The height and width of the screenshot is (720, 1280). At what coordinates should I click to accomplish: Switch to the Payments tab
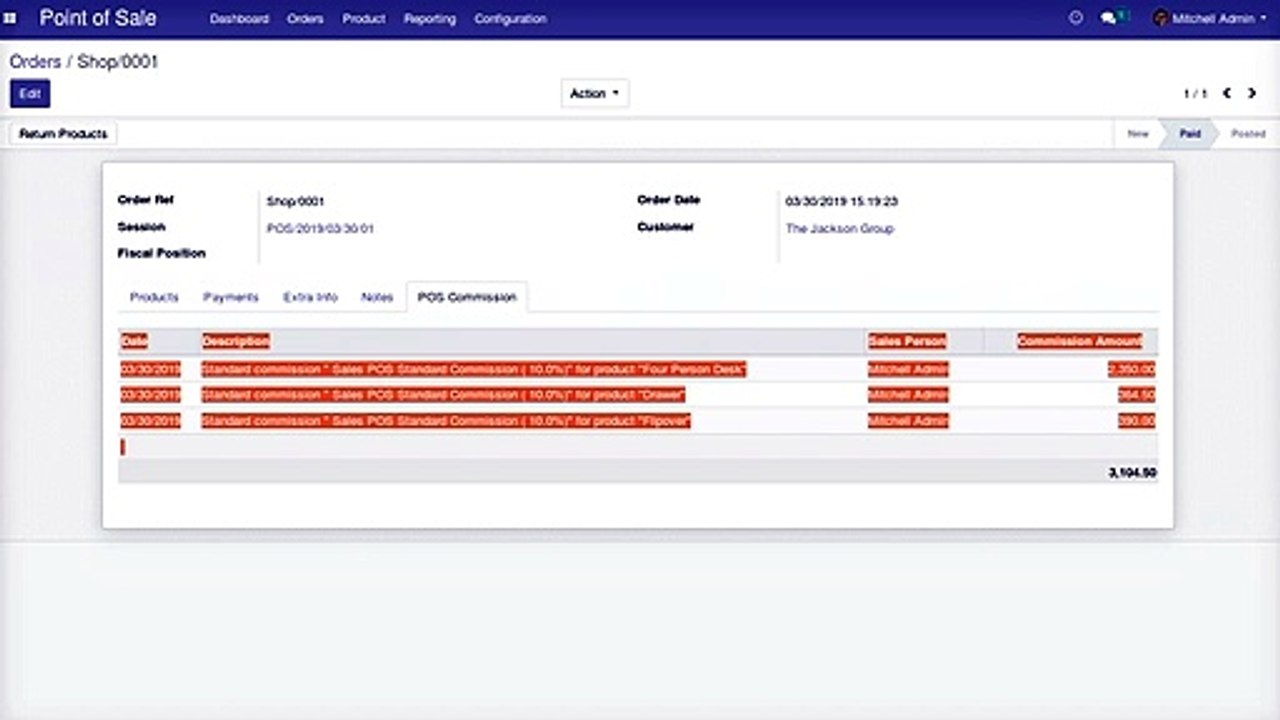[x=231, y=297]
